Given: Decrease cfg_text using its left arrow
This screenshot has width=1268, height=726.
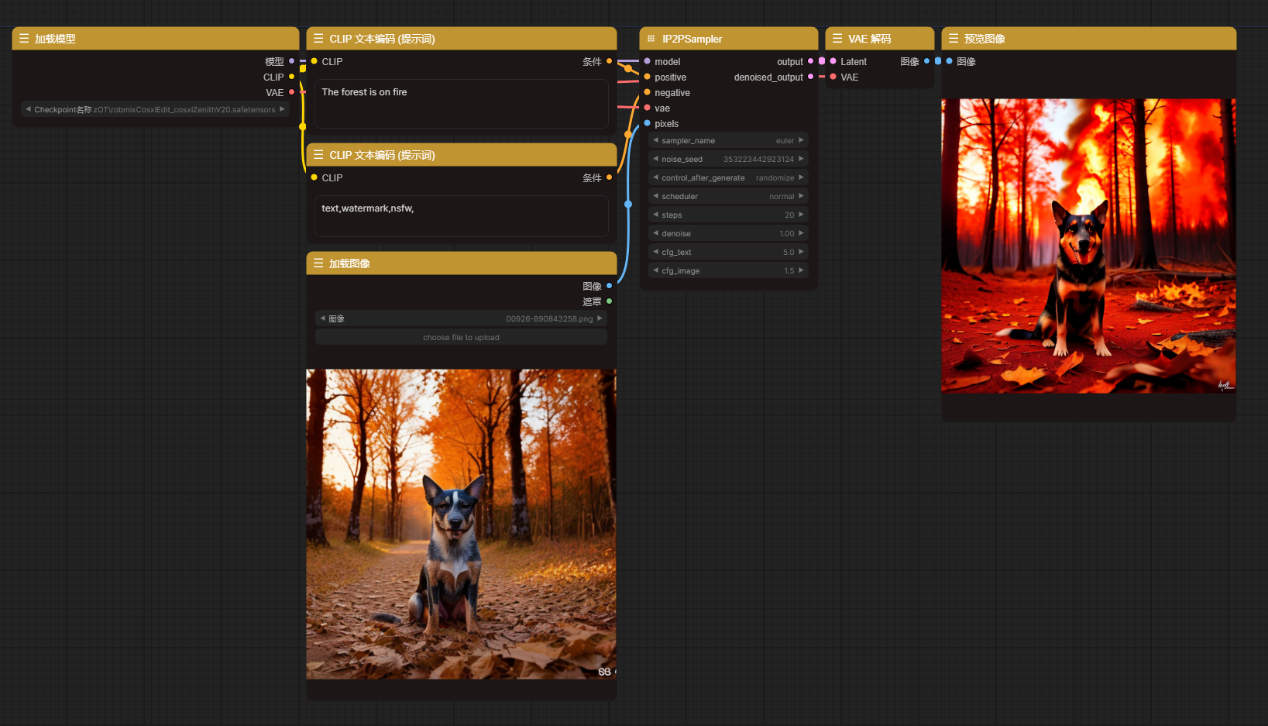Looking at the screenshot, I should coord(655,252).
